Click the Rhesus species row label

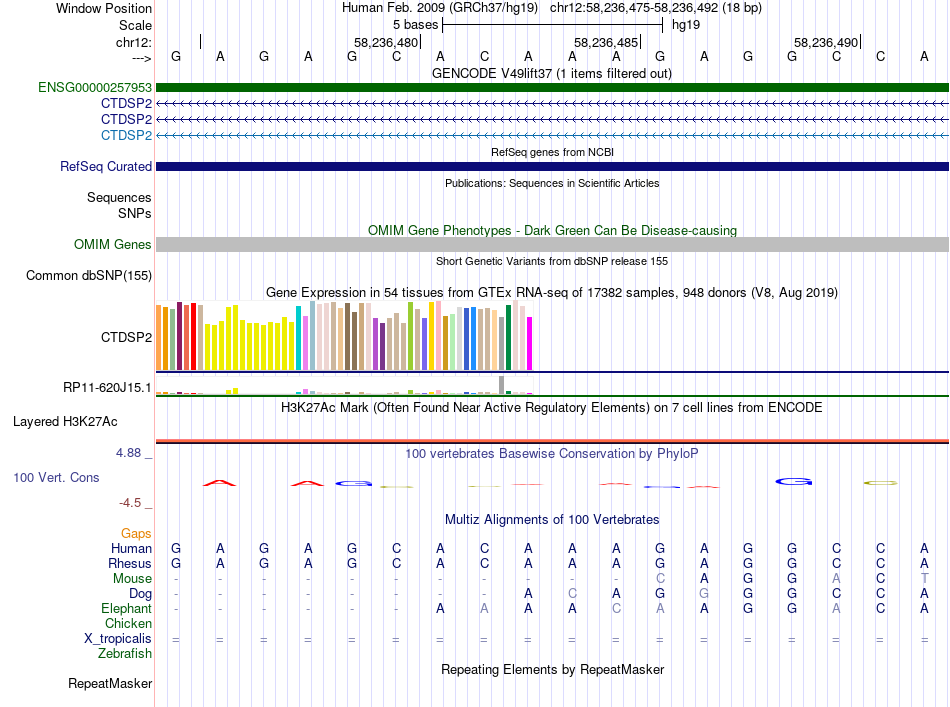(x=130, y=563)
